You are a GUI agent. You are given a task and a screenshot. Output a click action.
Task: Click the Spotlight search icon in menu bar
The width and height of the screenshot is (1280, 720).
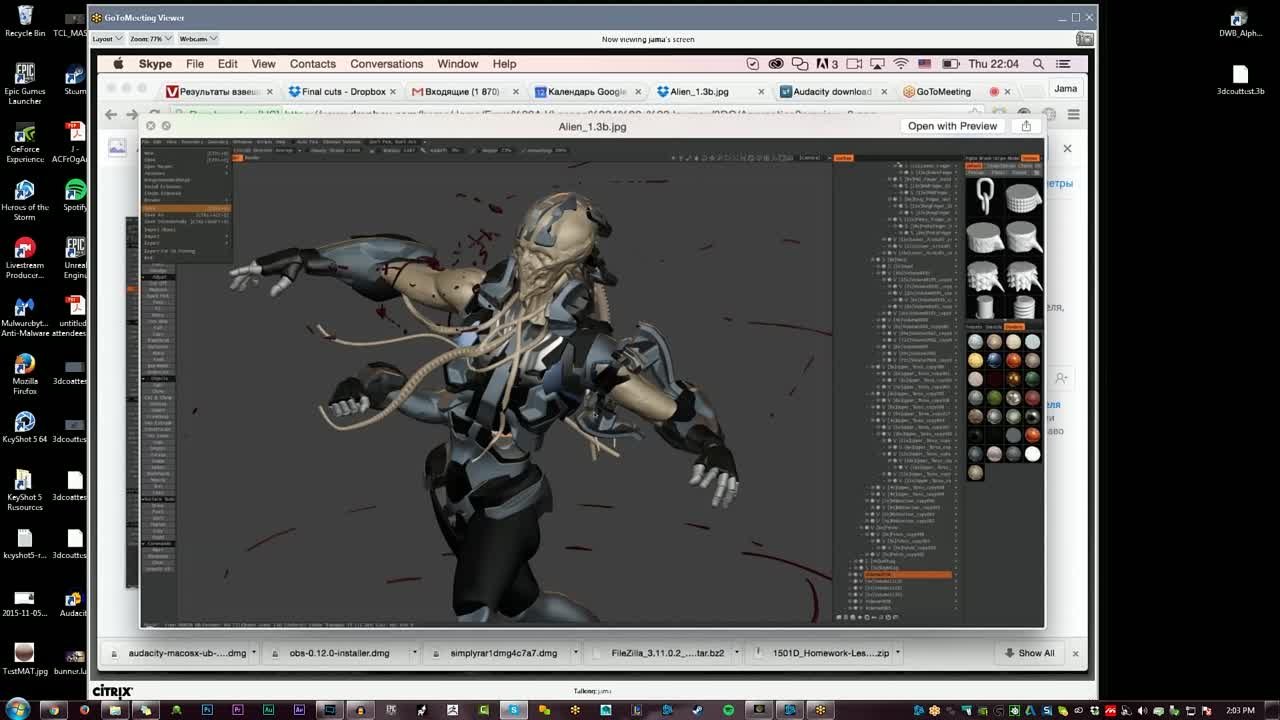[1038, 64]
